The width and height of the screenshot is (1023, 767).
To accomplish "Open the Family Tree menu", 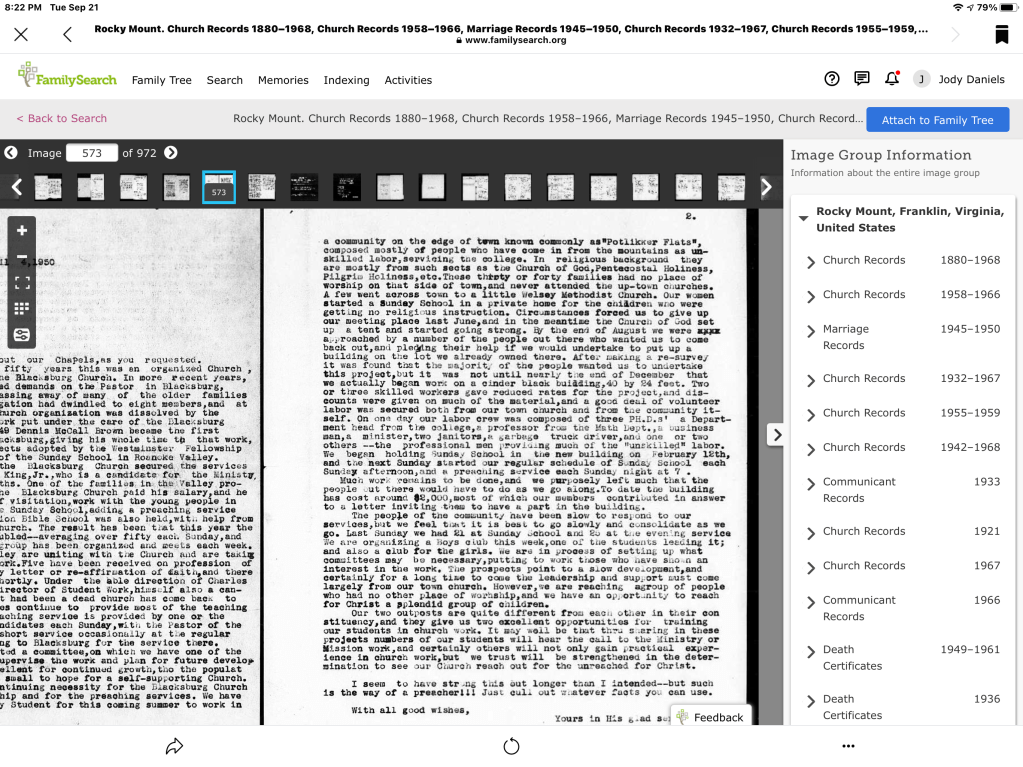I will [x=161, y=80].
